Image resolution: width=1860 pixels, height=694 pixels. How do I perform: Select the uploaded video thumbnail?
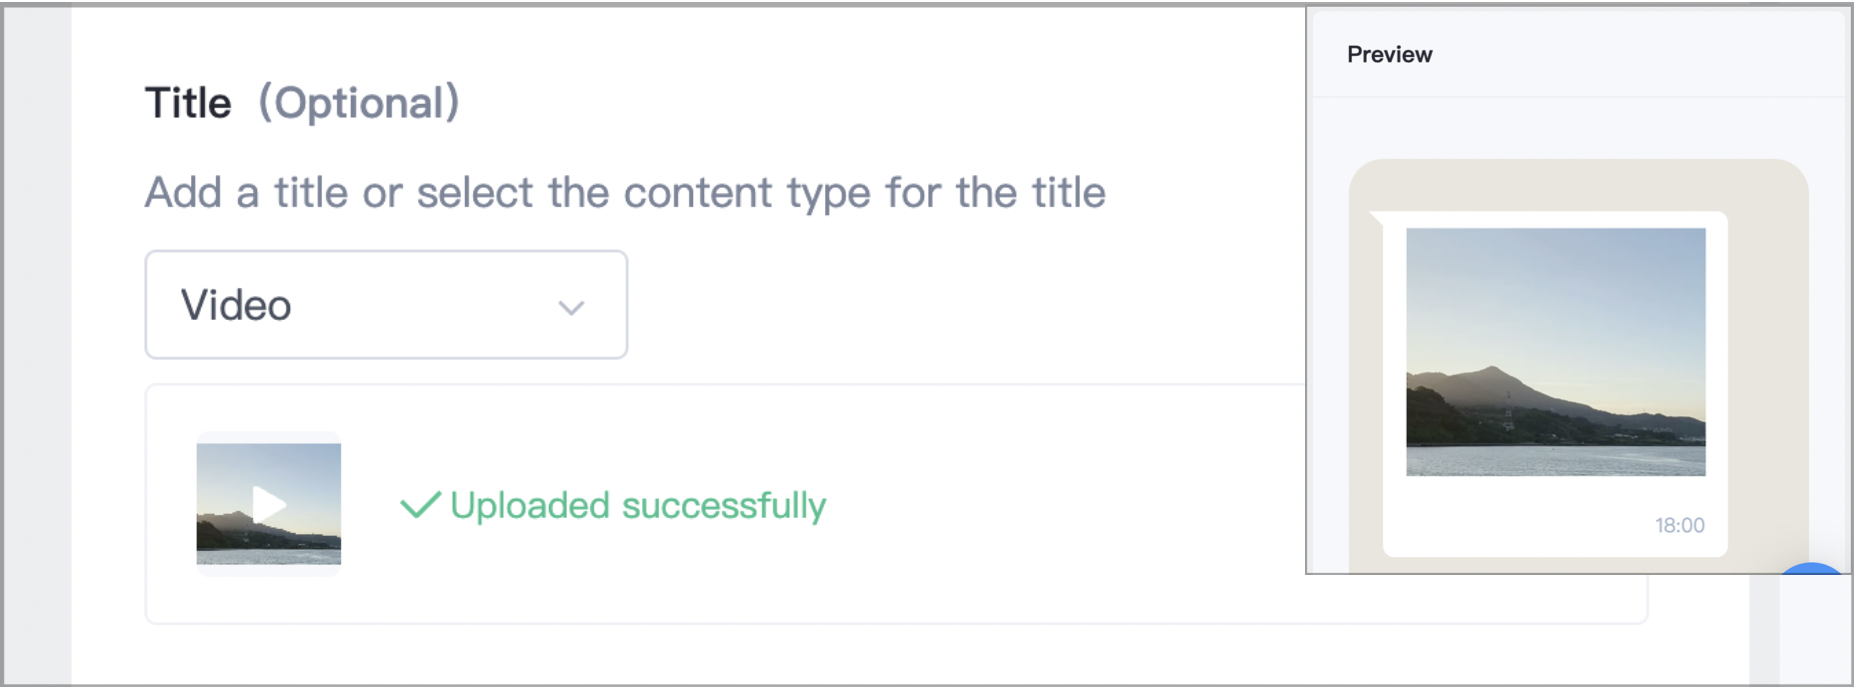[x=269, y=504]
